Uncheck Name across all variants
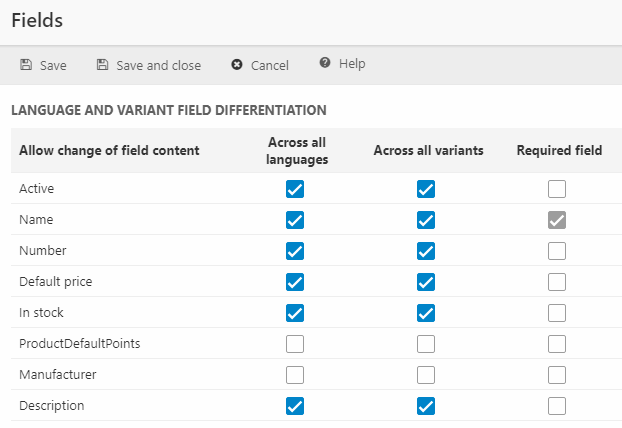 (x=426, y=220)
